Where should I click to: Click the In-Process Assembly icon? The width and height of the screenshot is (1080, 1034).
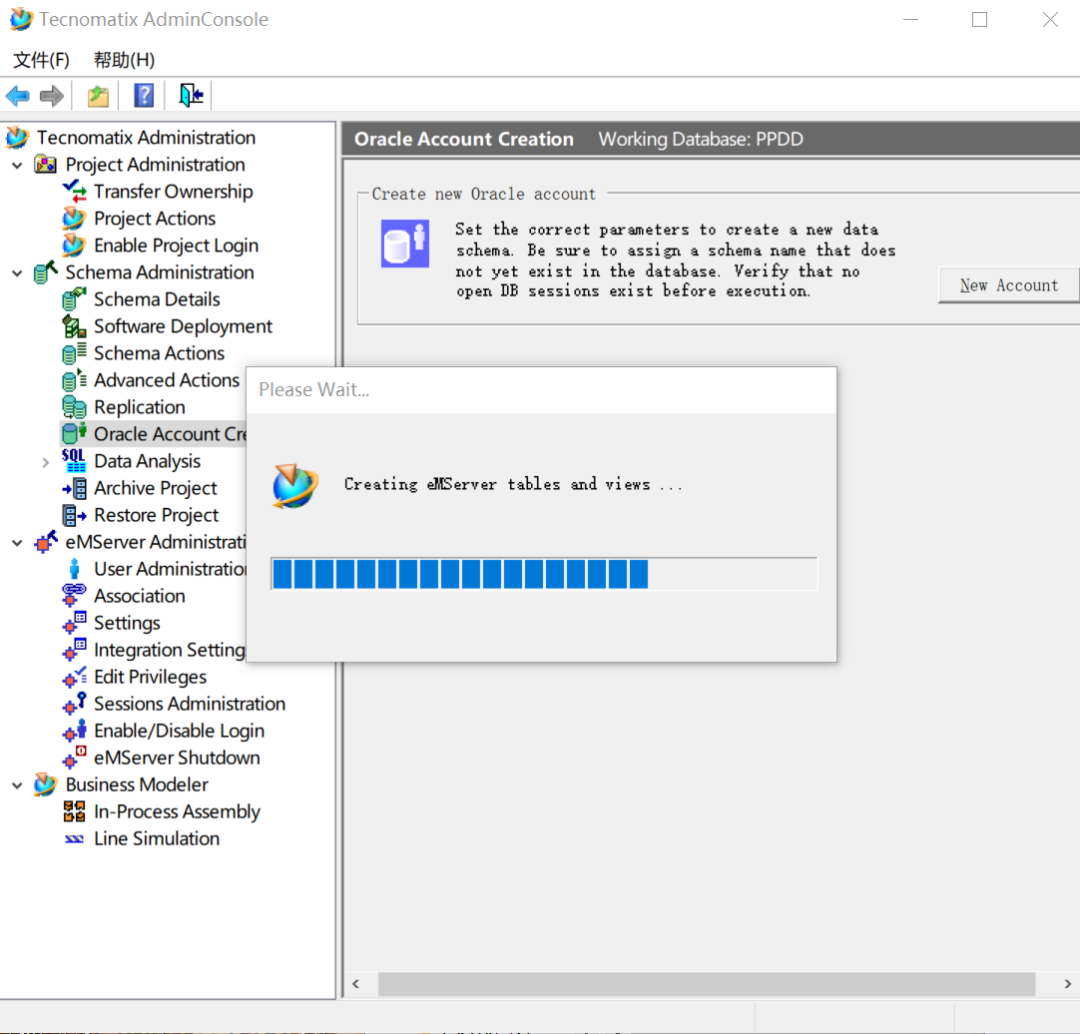click(74, 811)
